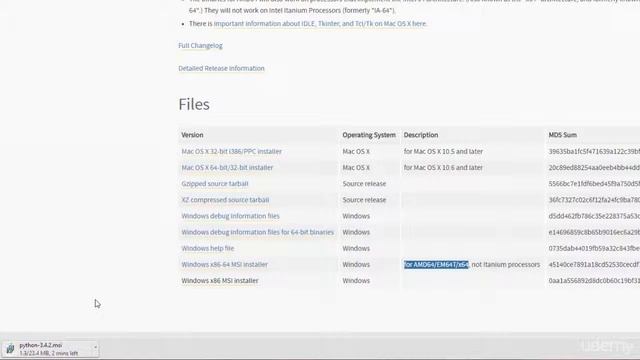Download Windows x86-64 MSI installer
Screen dimensions: 640x360
(x=224, y=264)
